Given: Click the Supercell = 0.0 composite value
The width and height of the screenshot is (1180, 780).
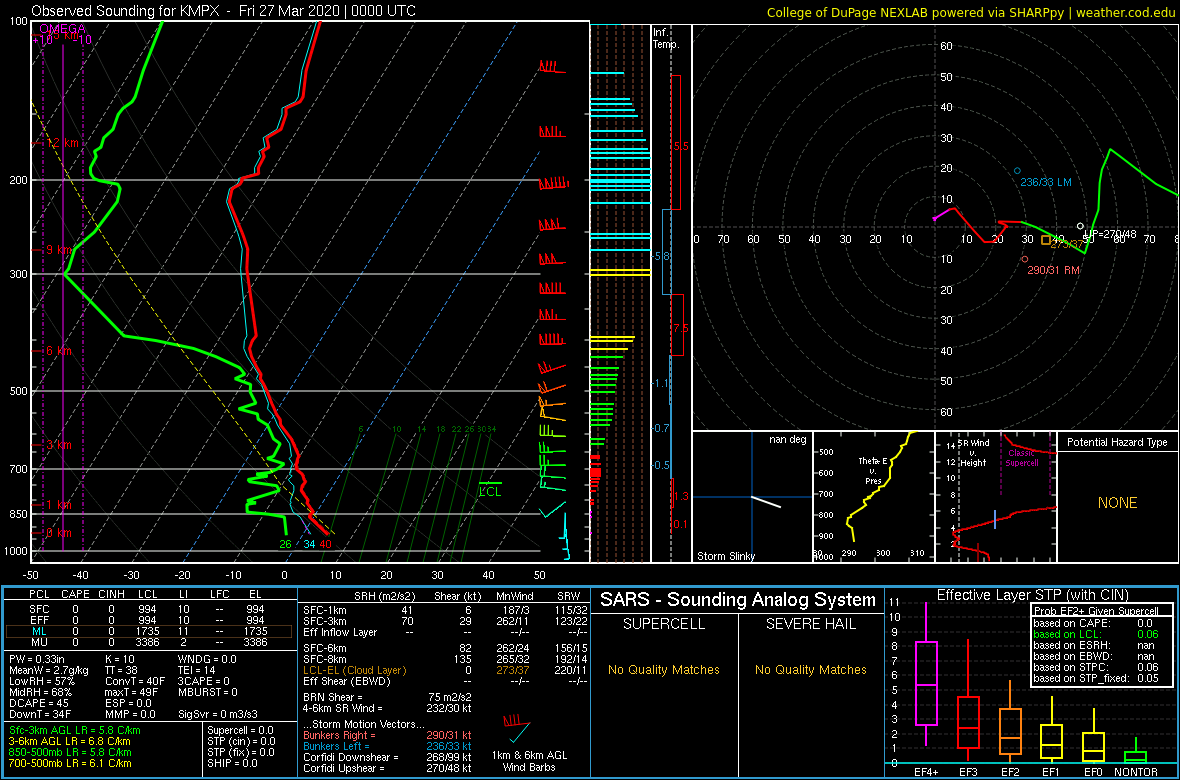Looking at the screenshot, I should [x=242, y=730].
